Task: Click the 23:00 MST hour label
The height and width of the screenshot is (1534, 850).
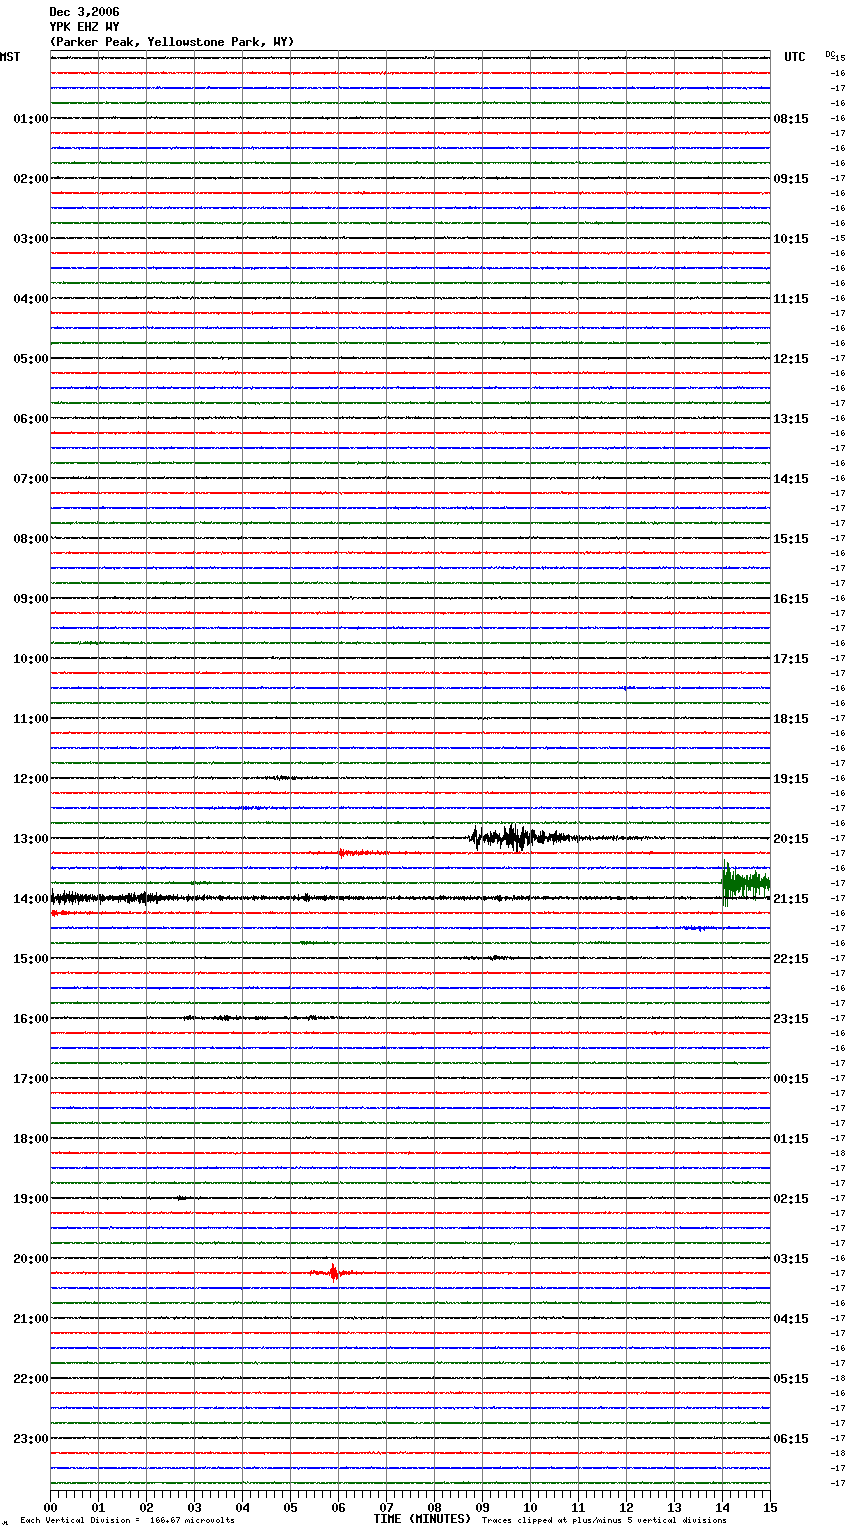Action: (30, 1439)
